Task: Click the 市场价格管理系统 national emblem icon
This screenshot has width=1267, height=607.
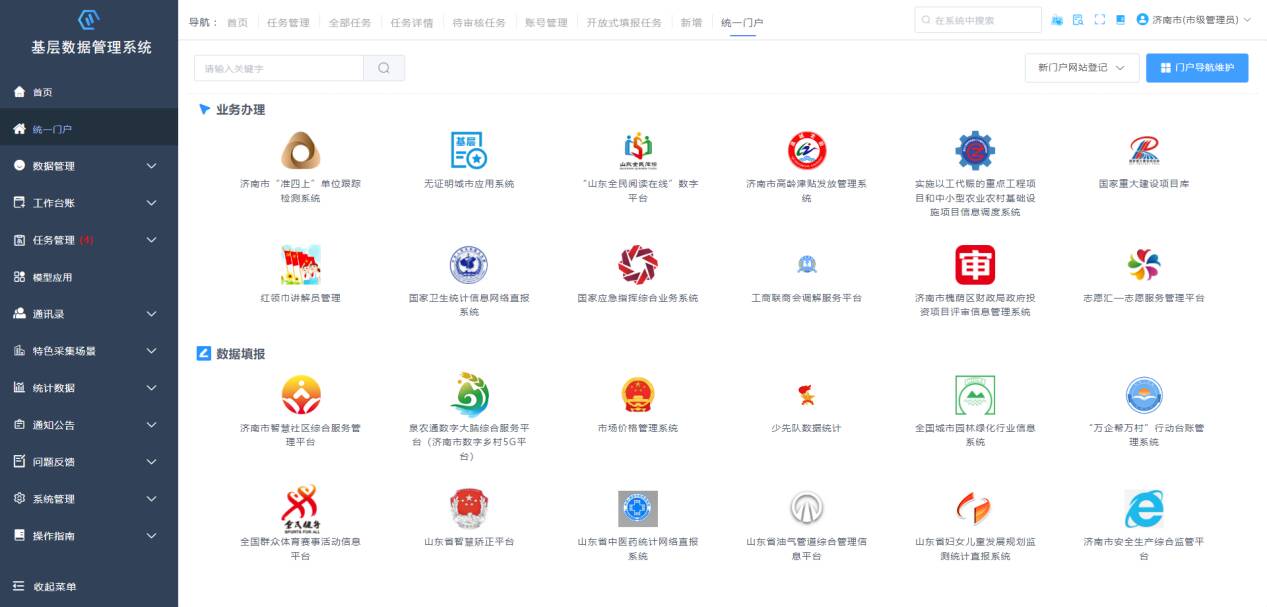Action: click(637, 395)
